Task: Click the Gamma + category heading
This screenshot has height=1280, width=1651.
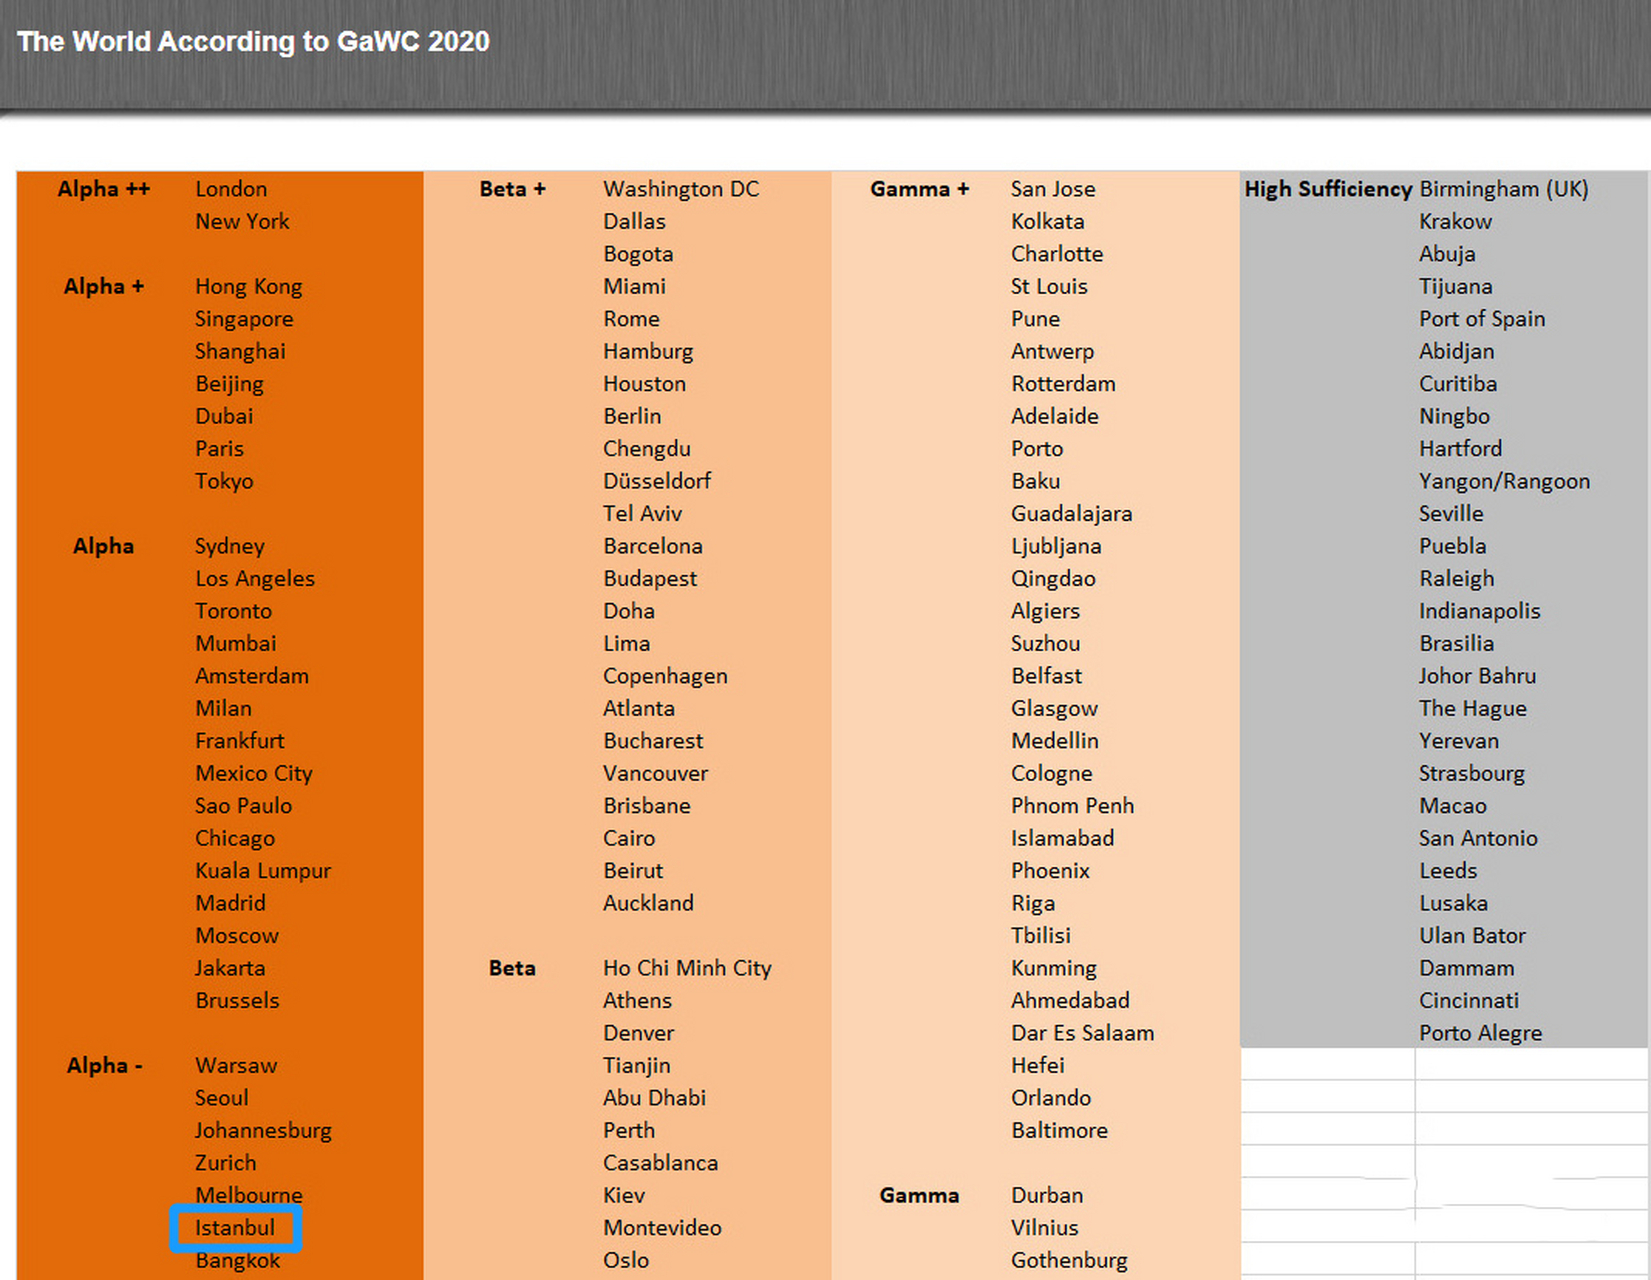Action: point(919,189)
